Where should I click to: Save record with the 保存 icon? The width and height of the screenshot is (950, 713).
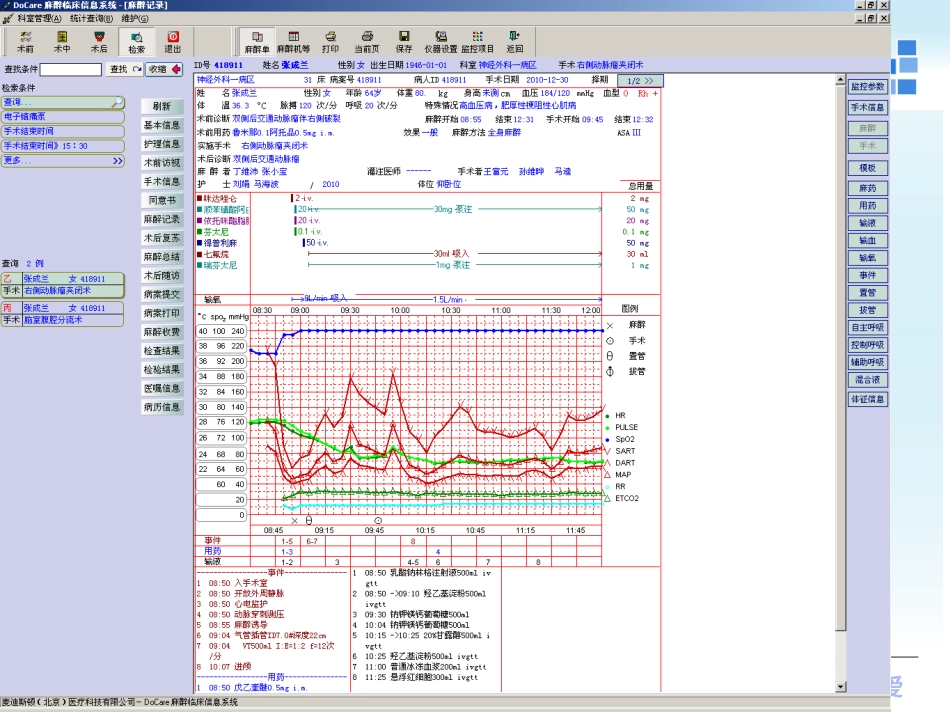click(x=404, y=41)
